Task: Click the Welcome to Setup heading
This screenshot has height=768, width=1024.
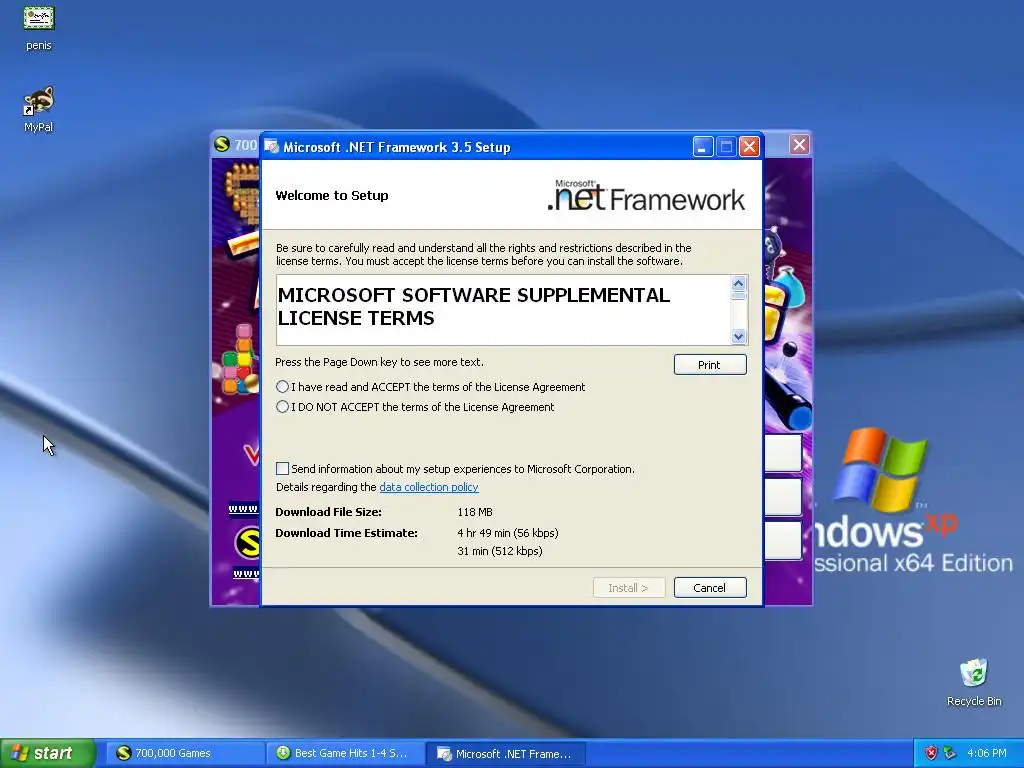Action: tap(332, 195)
